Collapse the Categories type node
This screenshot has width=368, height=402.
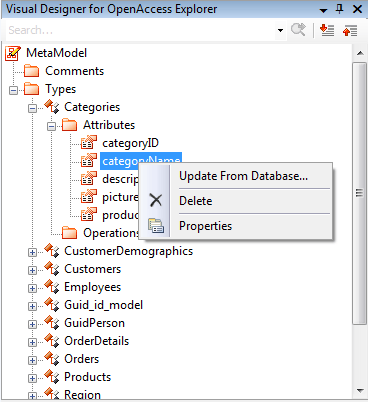coord(32,108)
